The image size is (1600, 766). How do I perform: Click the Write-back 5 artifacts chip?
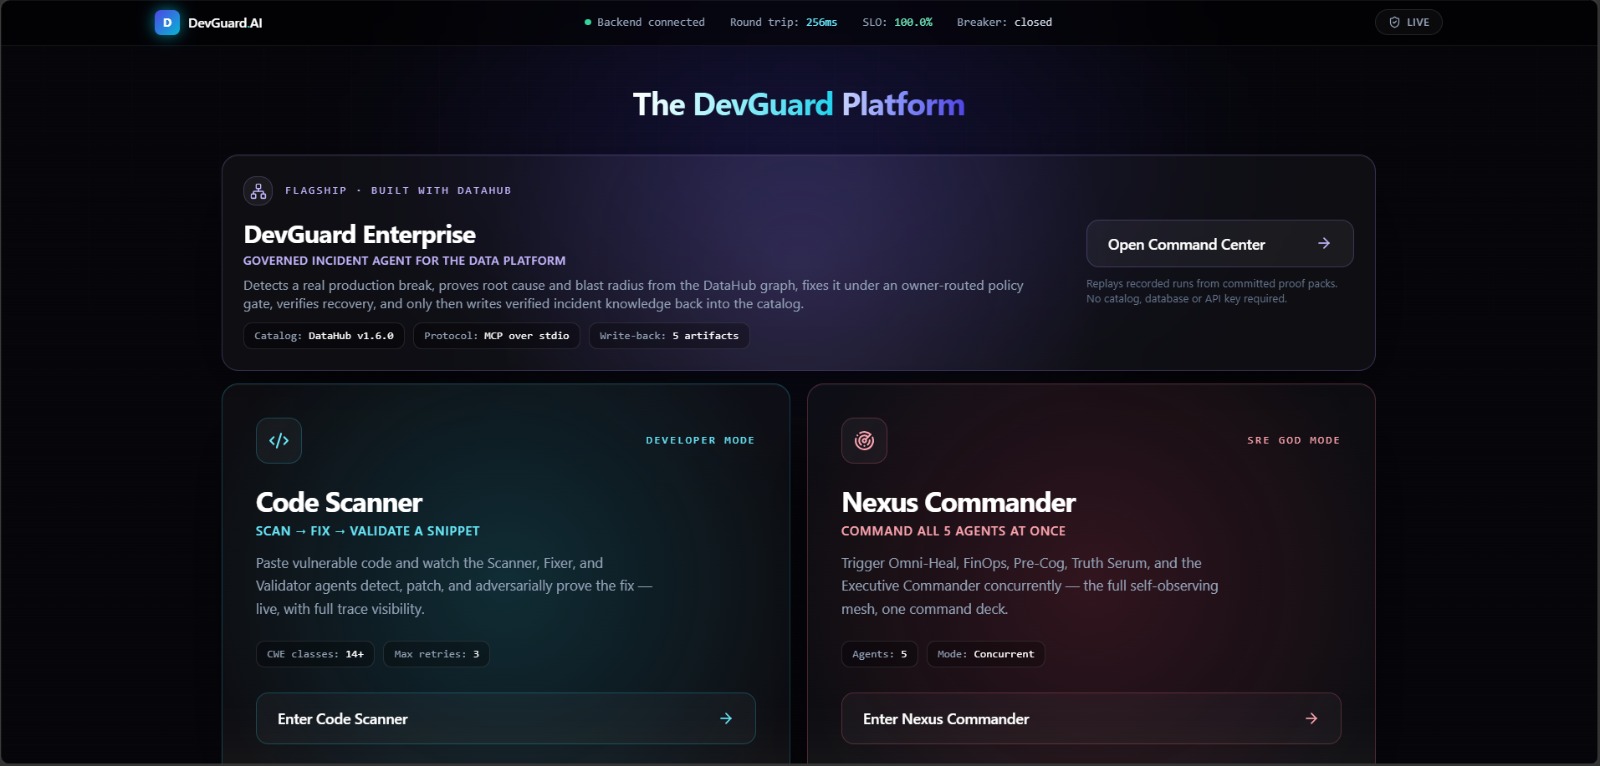(669, 336)
